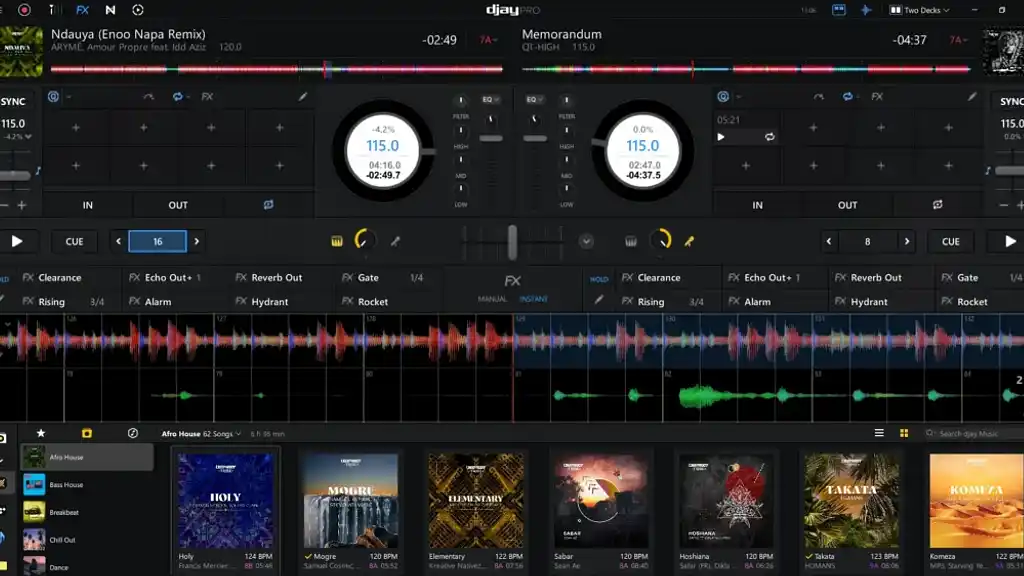Open left deck loop mode icon
The image size is (1024, 576).
178,97
